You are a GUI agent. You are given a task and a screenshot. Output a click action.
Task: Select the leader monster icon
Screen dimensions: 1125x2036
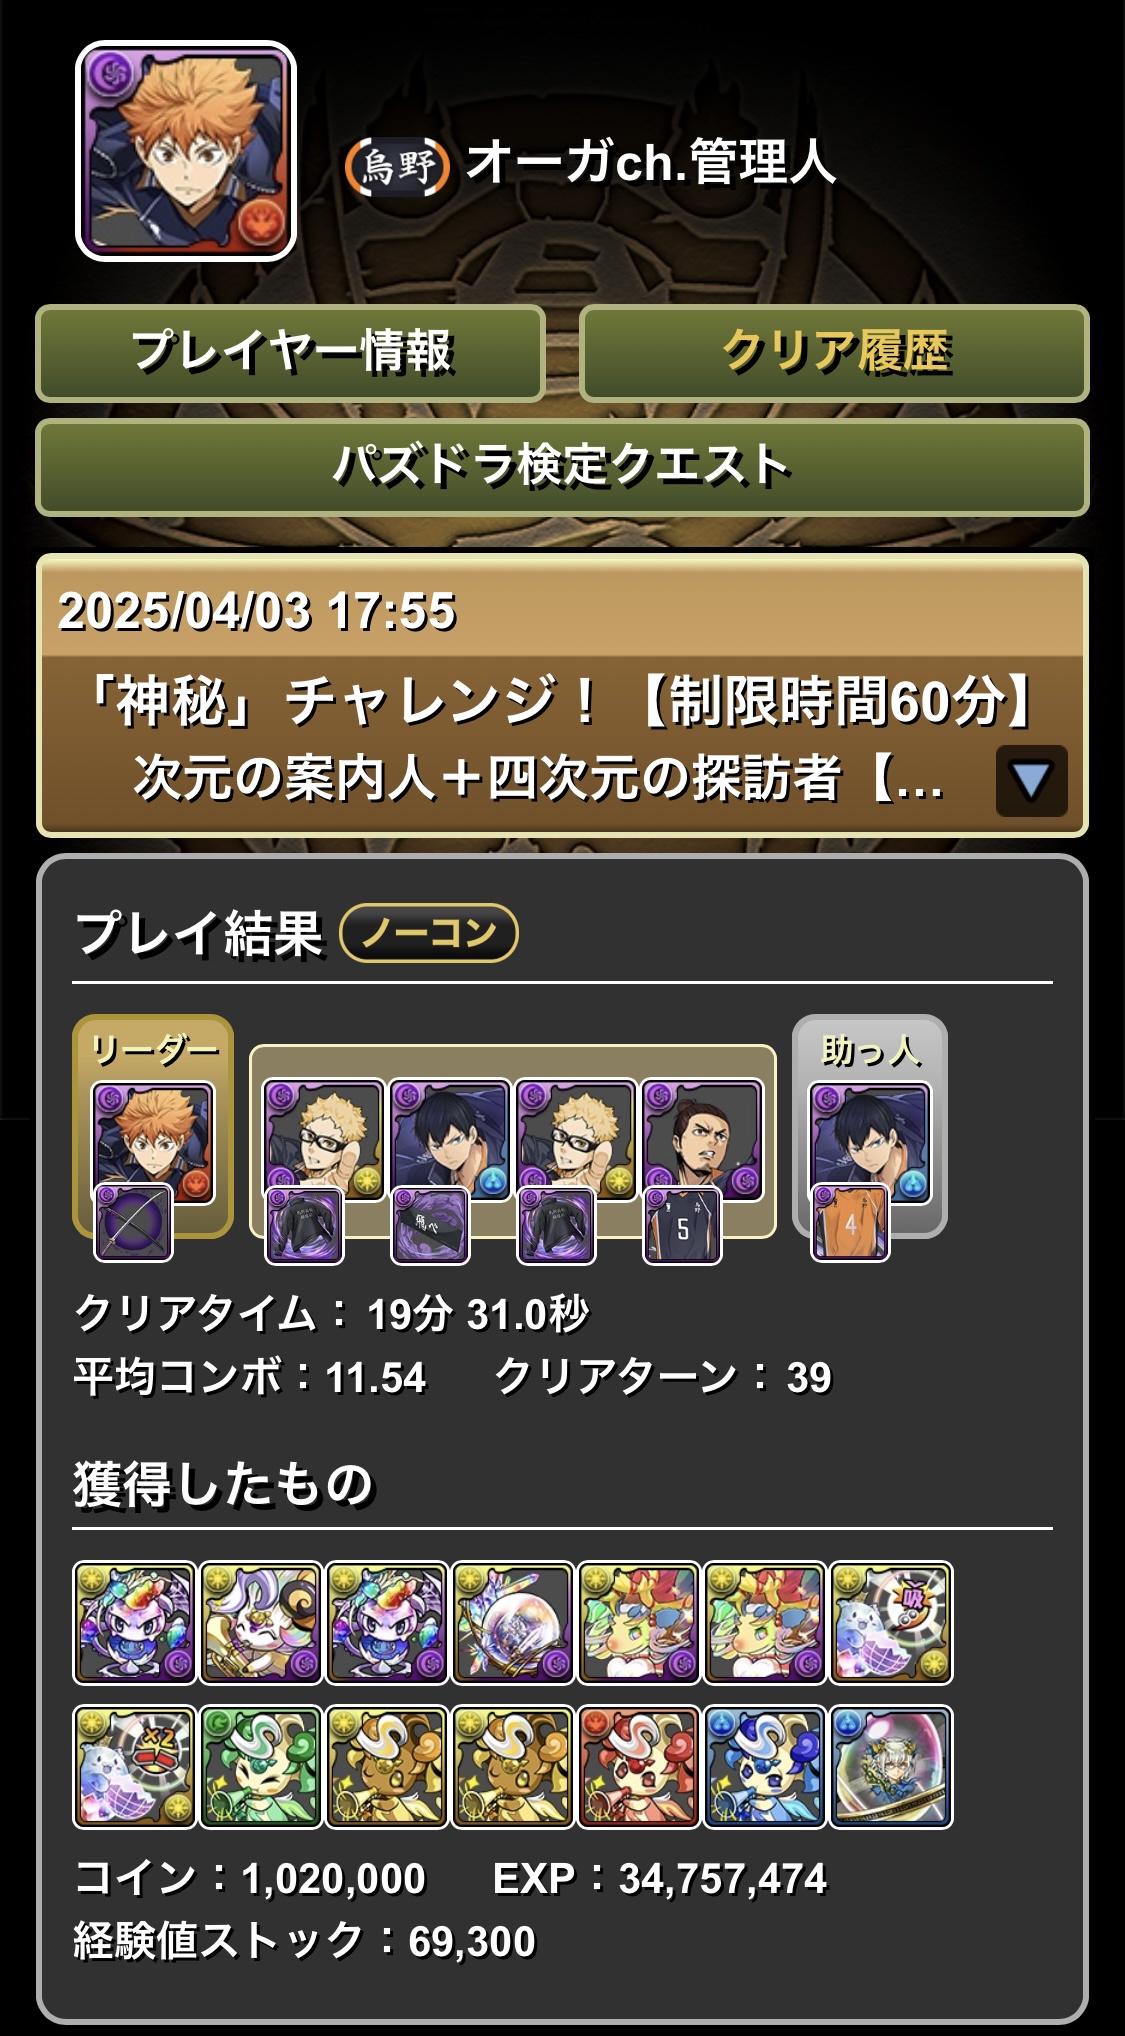(x=153, y=1142)
